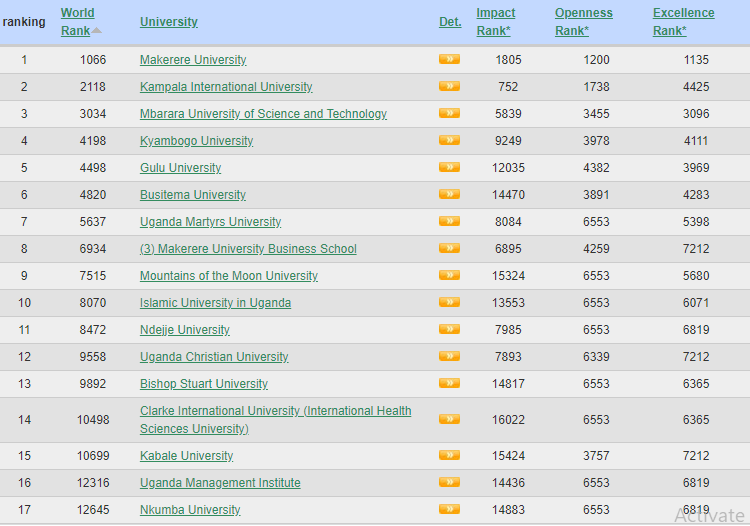
Task: Open details icon for Islamic University in Uganda
Action: tap(449, 302)
